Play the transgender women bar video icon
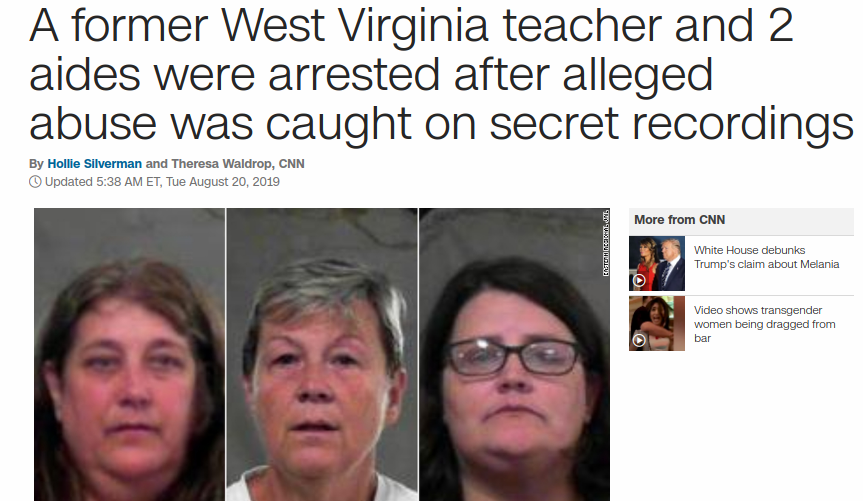The image size is (863, 501). [x=639, y=340]
